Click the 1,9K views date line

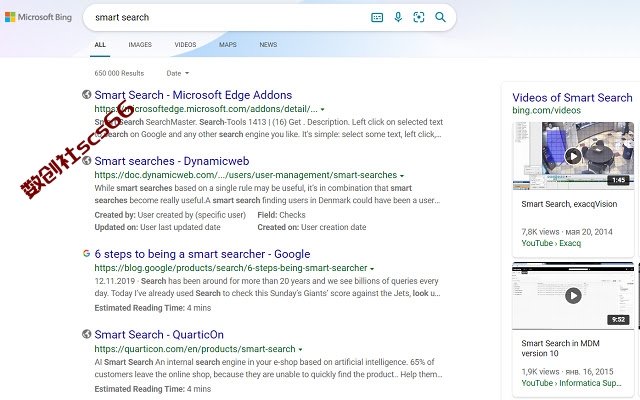pyautogui.click(x=567, y=371)
